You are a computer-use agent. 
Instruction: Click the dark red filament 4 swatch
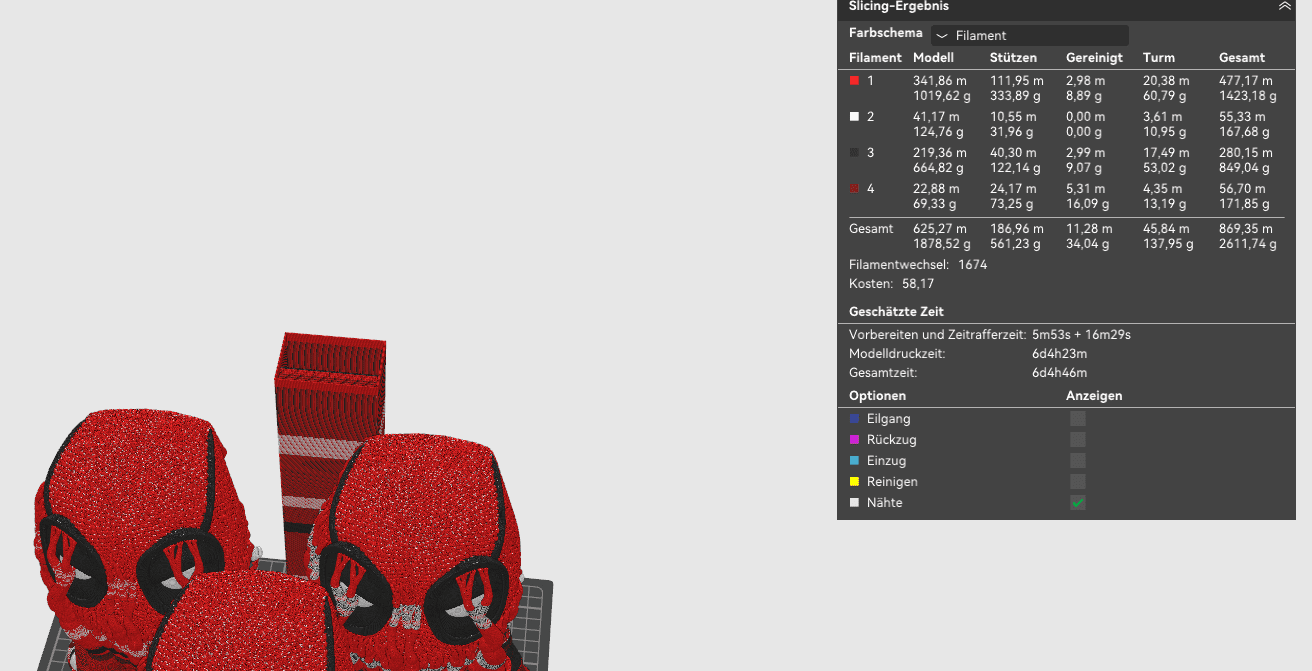(x=854, y=188)
